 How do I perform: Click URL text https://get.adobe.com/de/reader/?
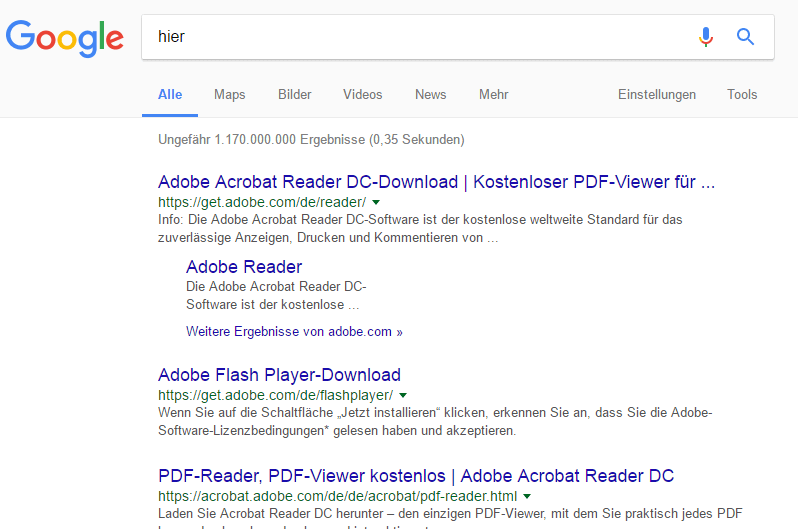click(x=262, y=203)
